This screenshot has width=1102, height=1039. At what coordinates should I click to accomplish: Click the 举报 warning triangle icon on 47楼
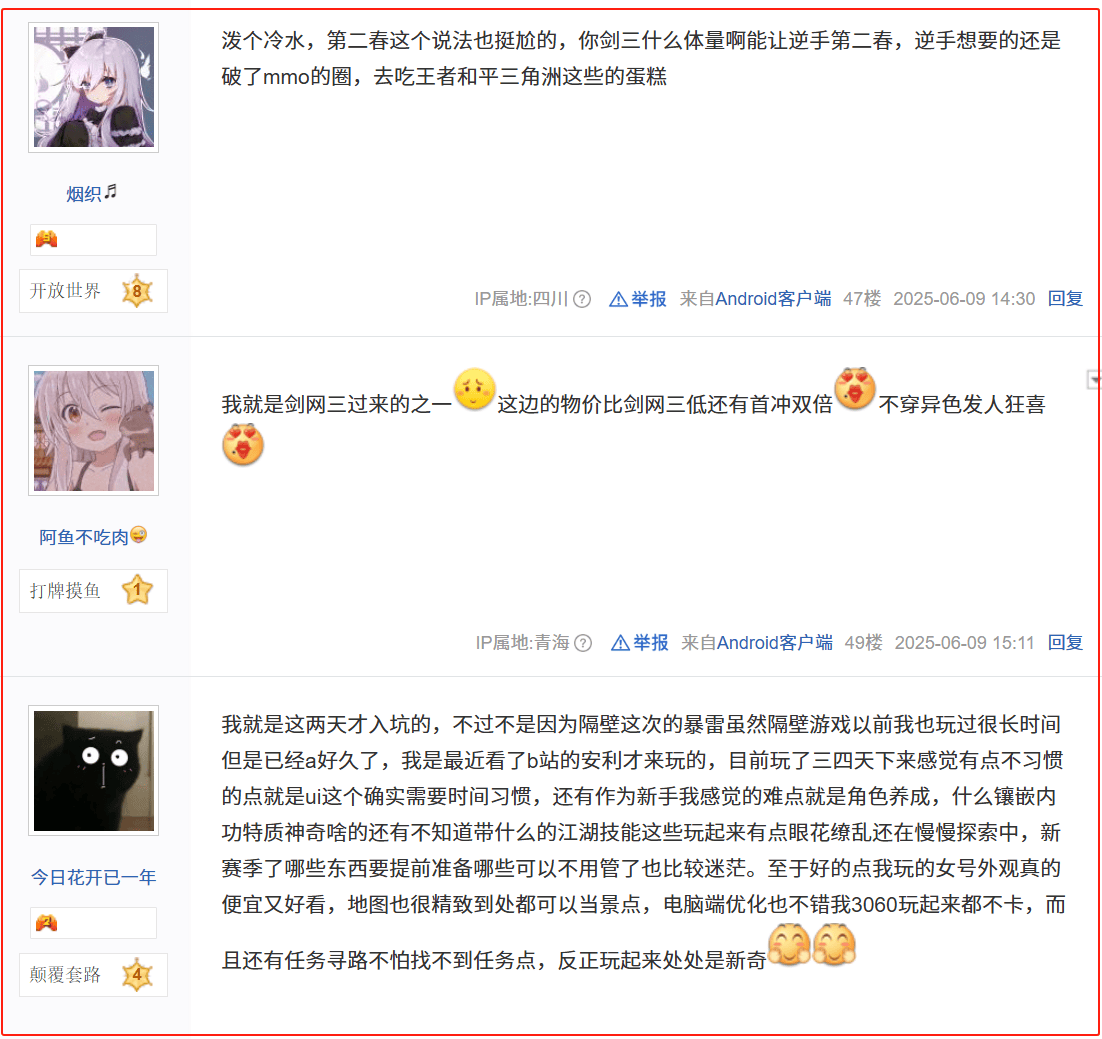(x=618, y=299)
